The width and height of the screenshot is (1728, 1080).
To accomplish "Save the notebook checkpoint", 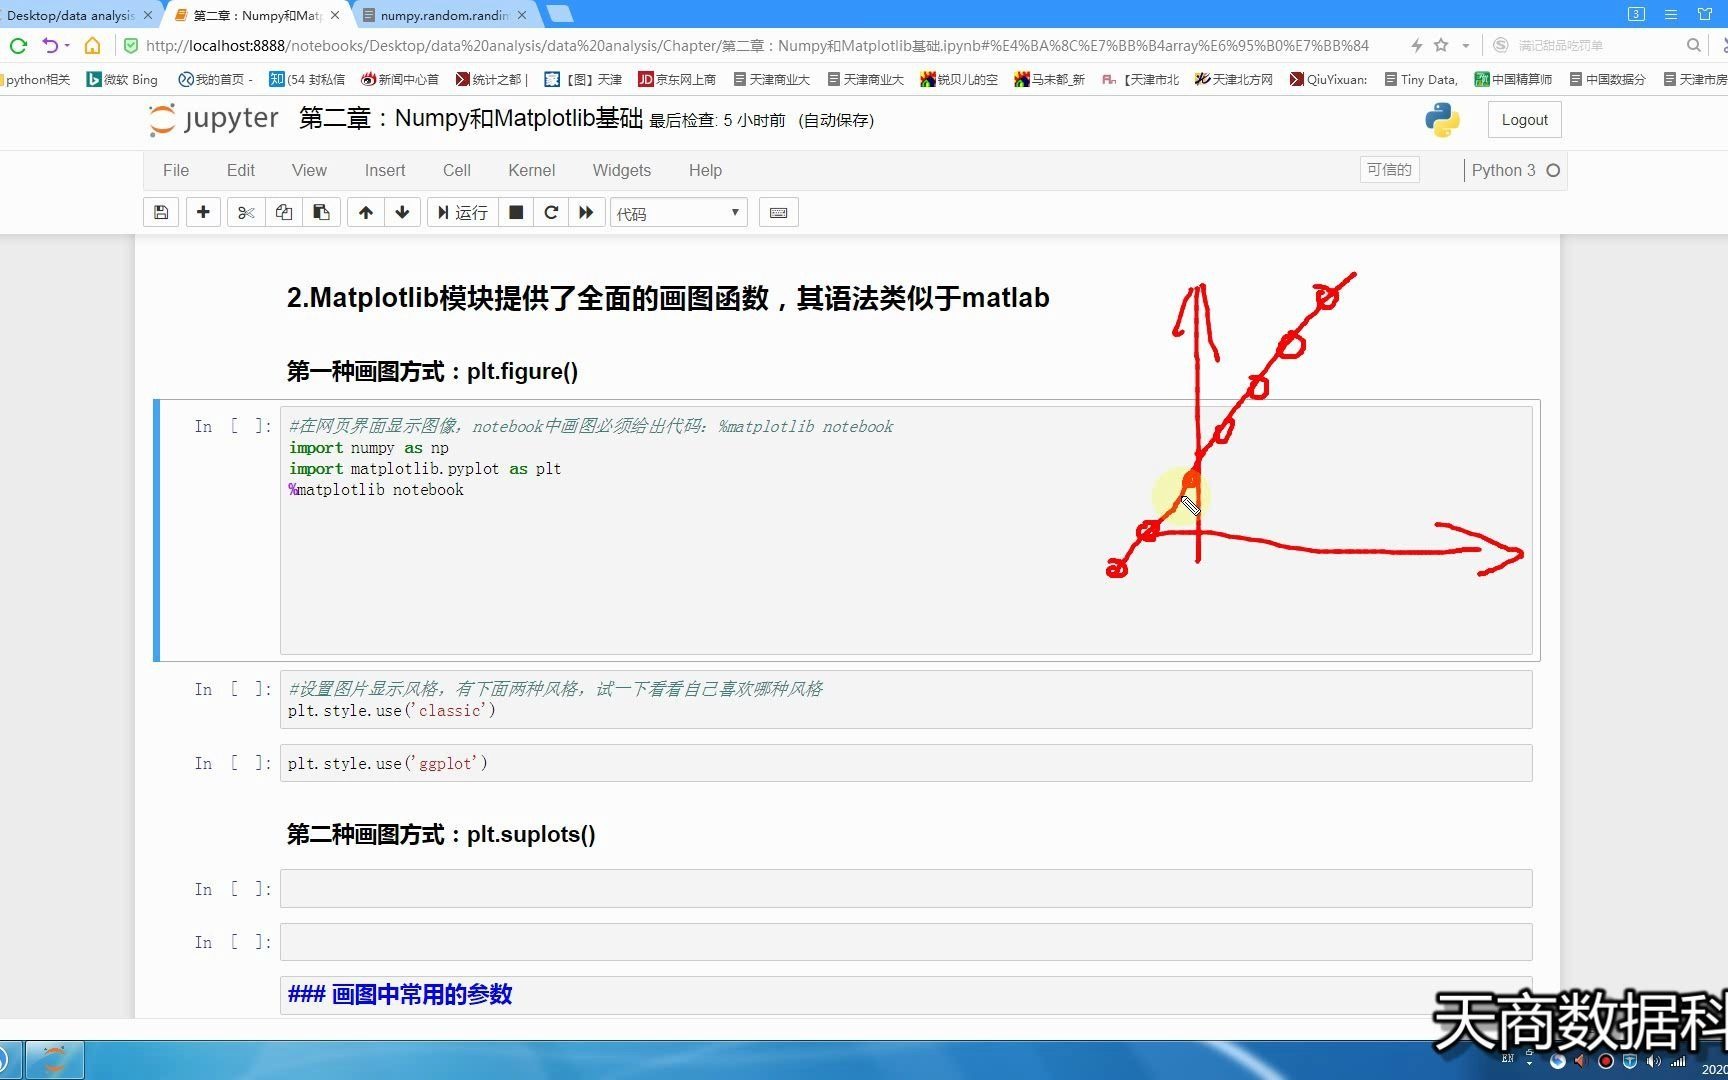I will (161, 212).
